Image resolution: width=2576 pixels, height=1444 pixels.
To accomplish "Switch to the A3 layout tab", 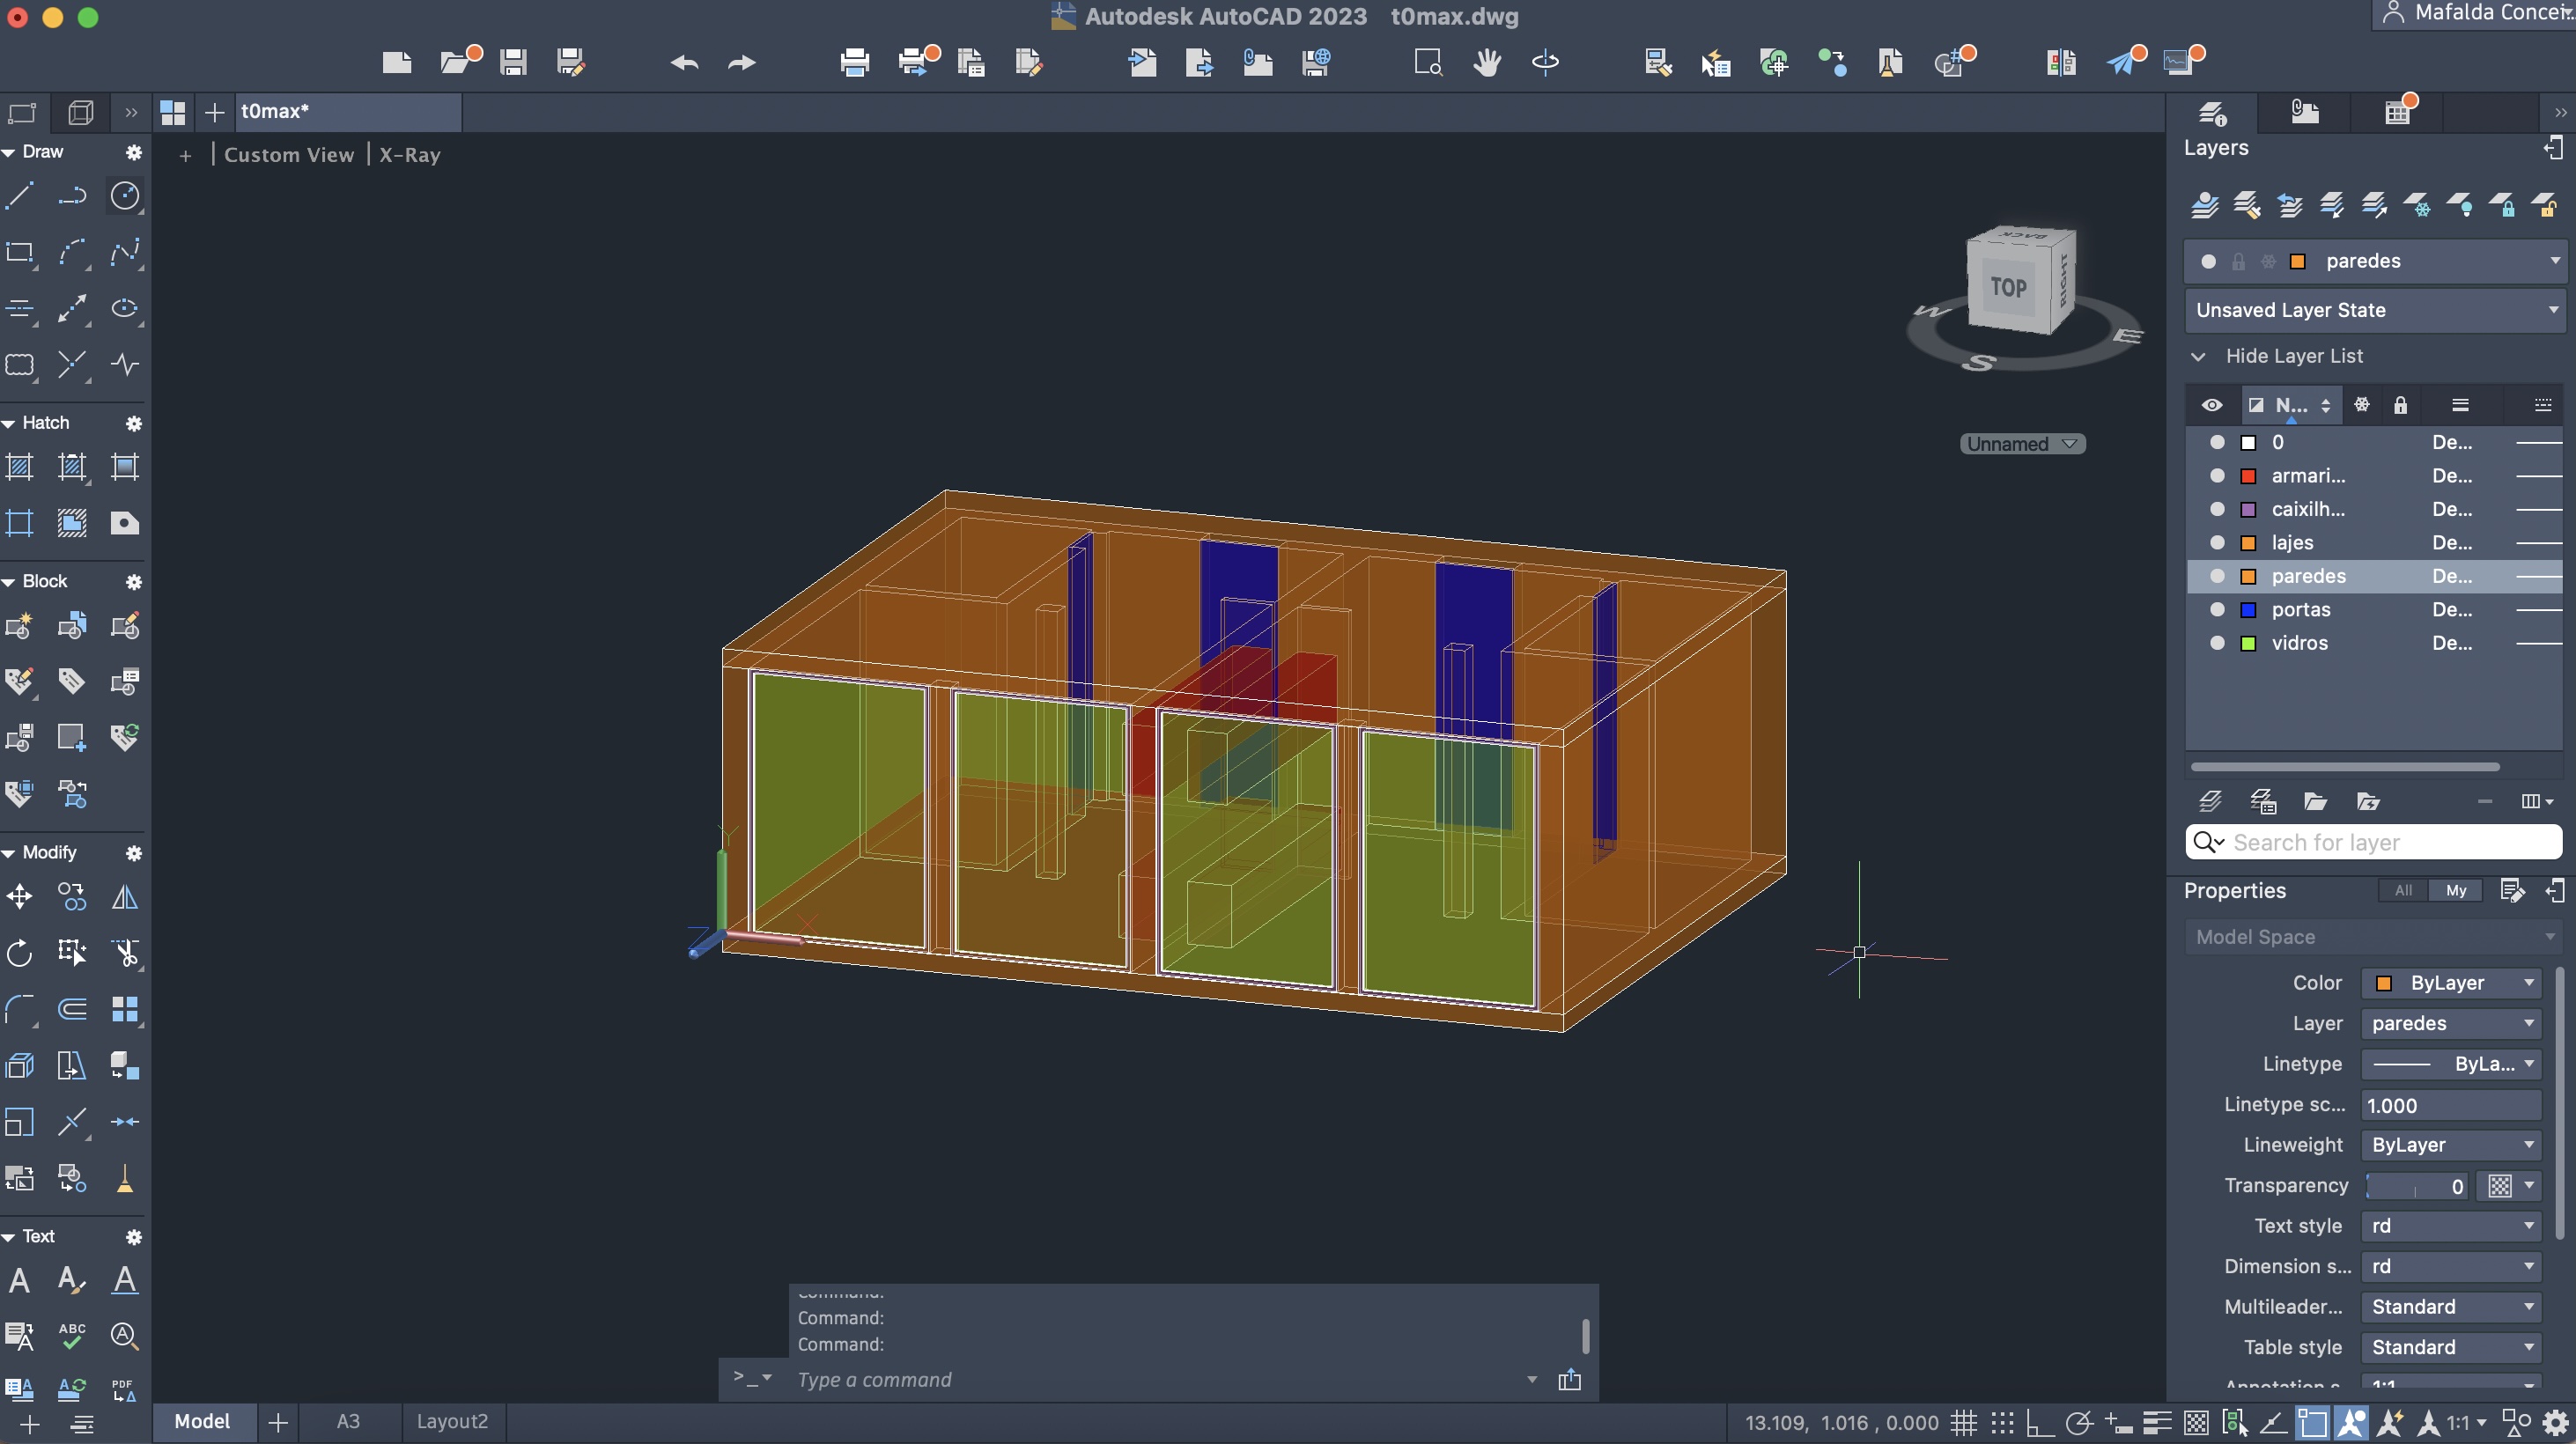I will 347,1421.
